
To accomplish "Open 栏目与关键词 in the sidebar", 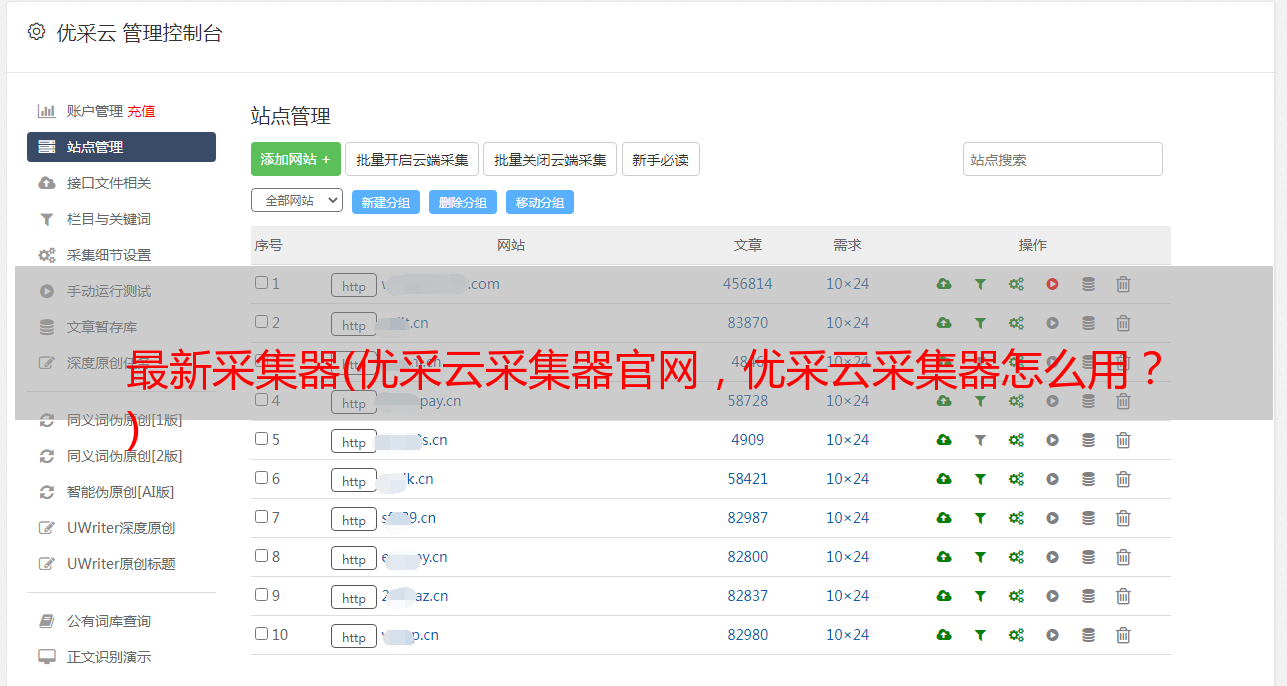I will click(109, 219).
